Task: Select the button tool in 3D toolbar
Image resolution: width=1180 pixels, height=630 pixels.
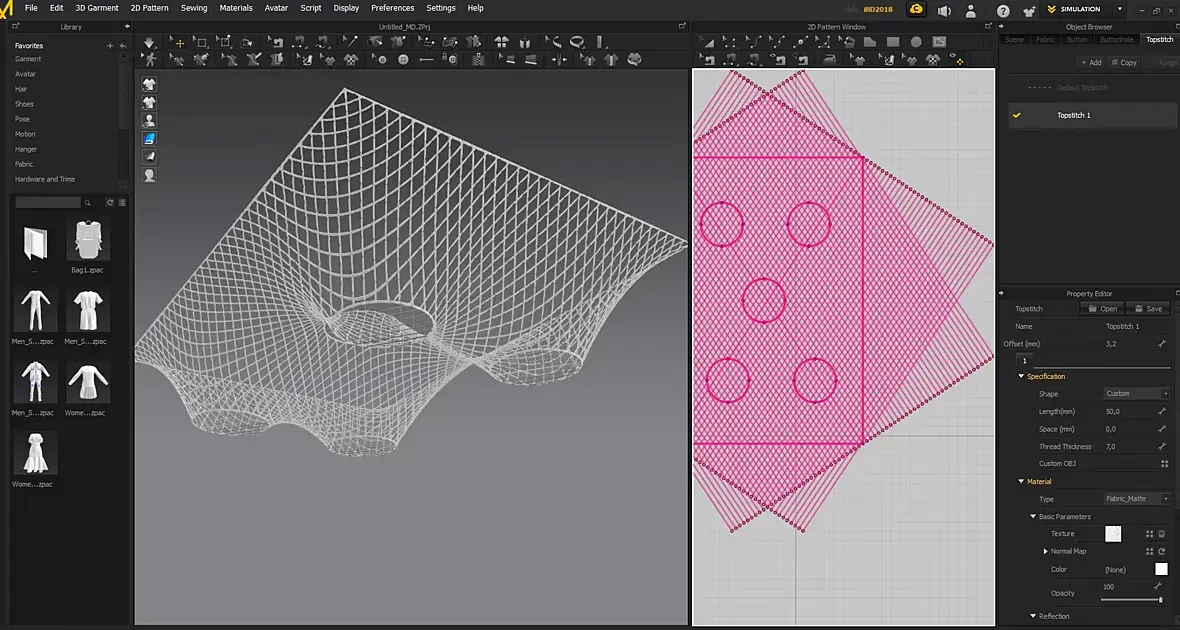Action: pos(403,60)
